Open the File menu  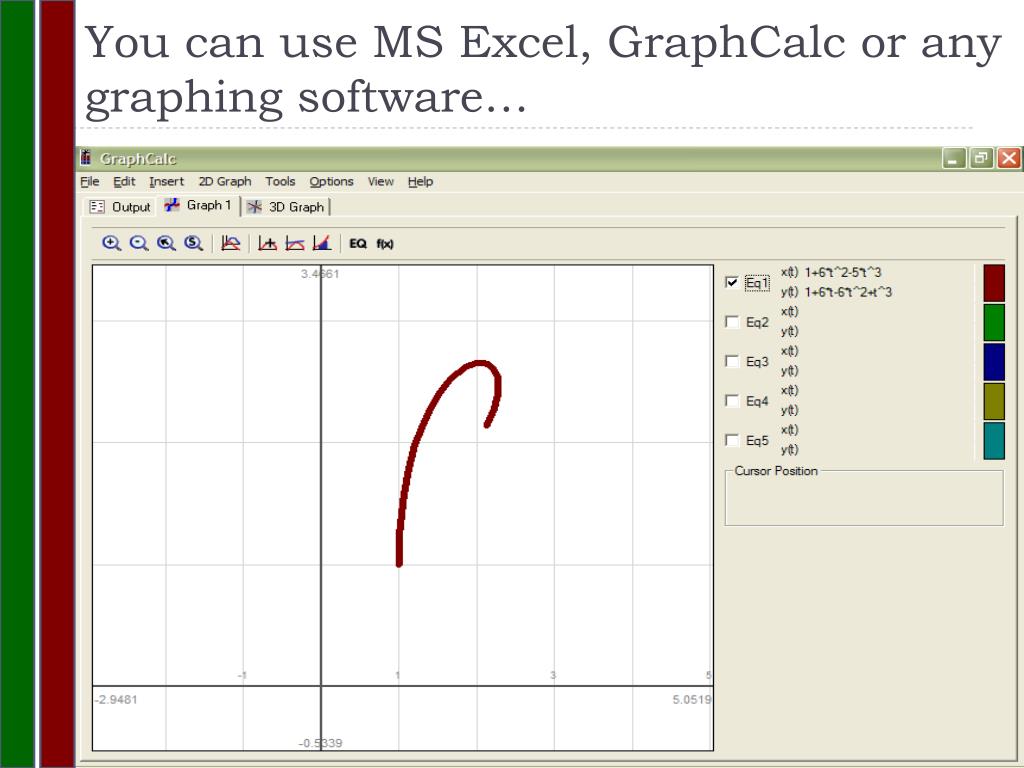[89, 182]
